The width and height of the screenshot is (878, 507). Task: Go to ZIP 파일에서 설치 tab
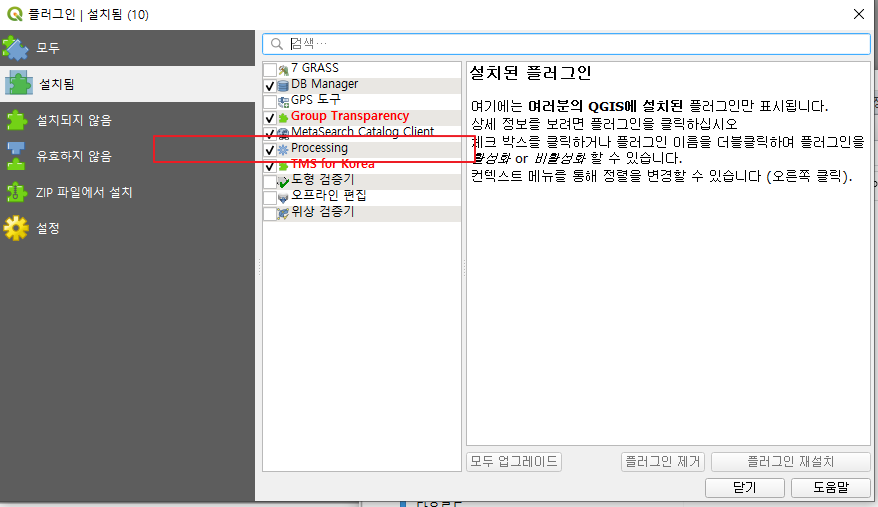(x=127, y=192)
